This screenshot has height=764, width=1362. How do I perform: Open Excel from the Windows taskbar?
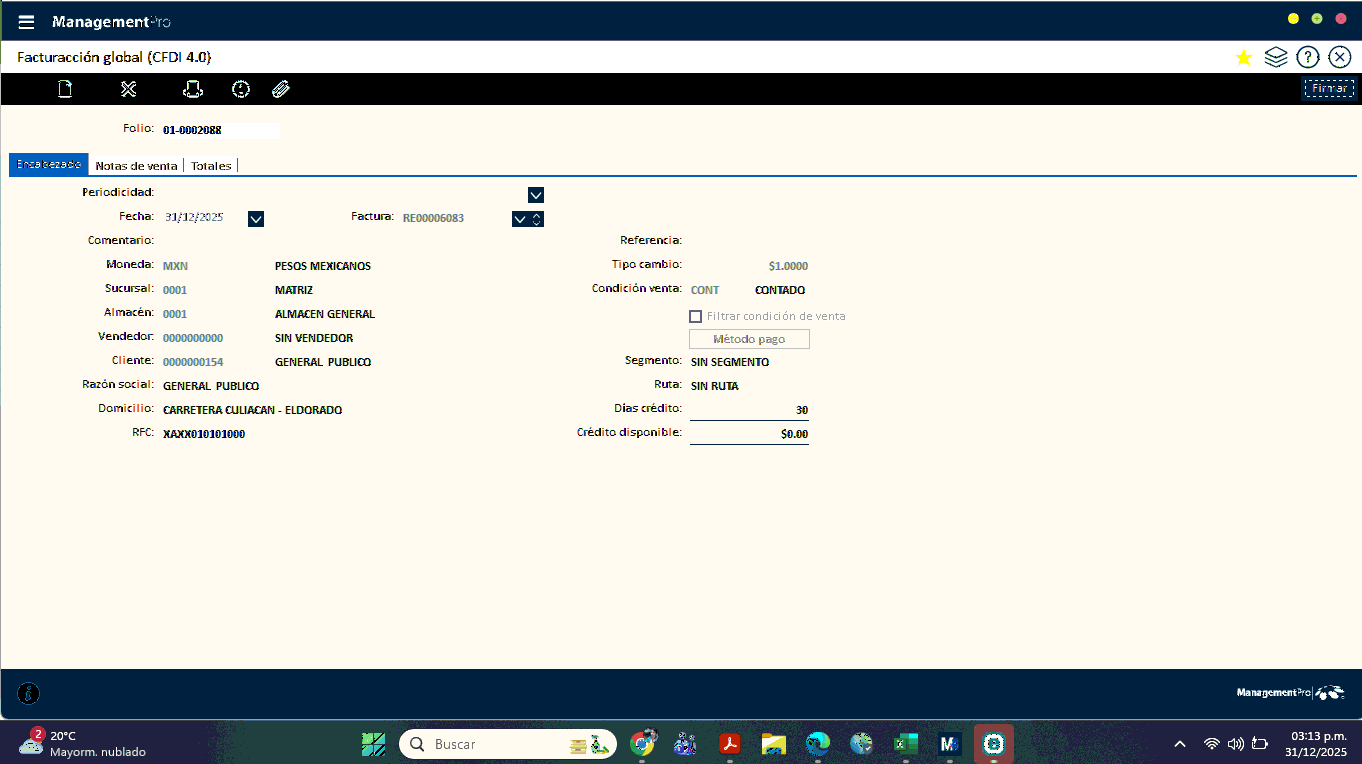[x=906, y=744]
